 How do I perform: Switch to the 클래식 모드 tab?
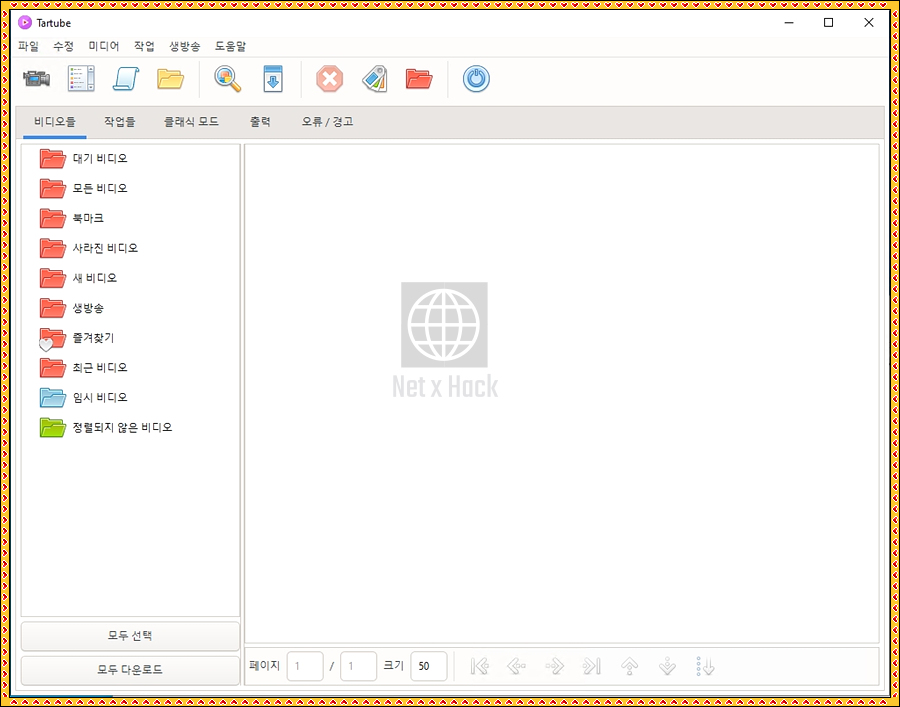click(x=191, y=122)
